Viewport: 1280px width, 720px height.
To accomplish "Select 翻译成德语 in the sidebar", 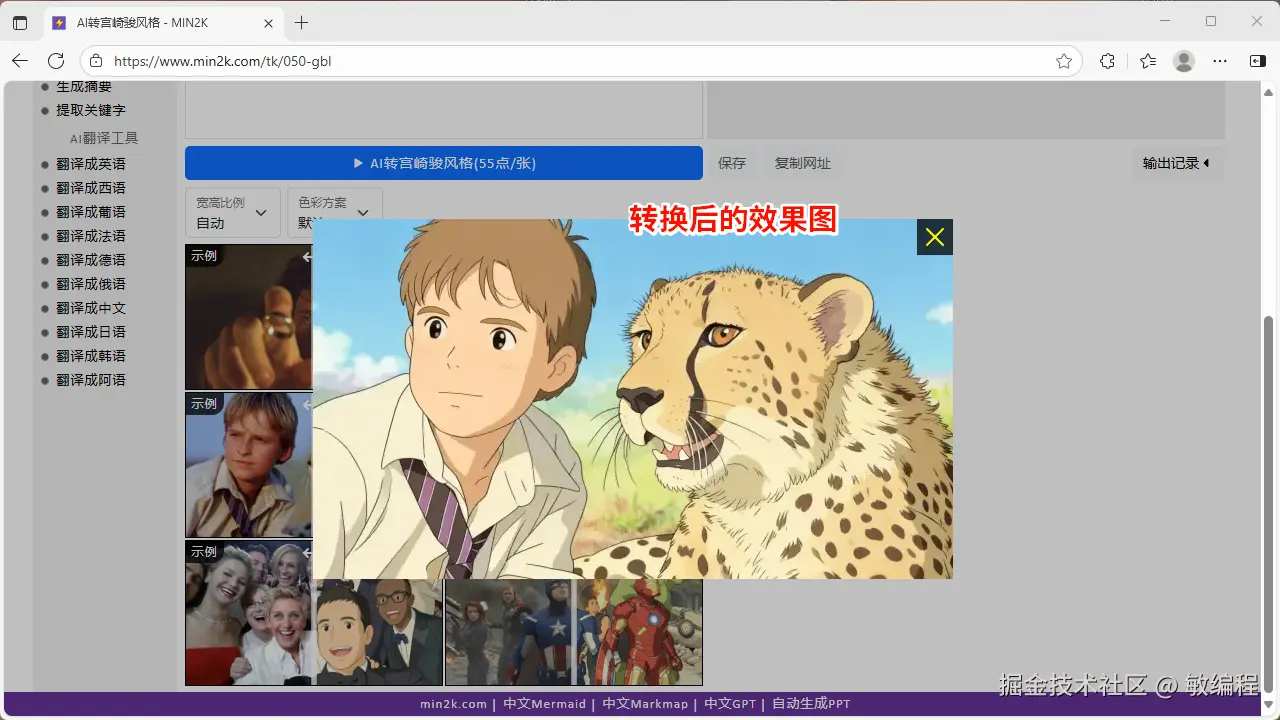I will (x=90, y=260).
